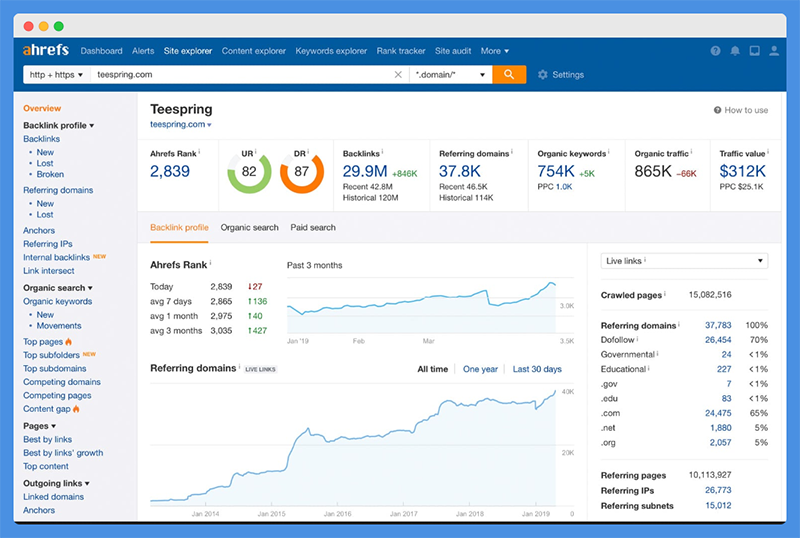Collapse the Pages sidebar section

tap(39, 426)
